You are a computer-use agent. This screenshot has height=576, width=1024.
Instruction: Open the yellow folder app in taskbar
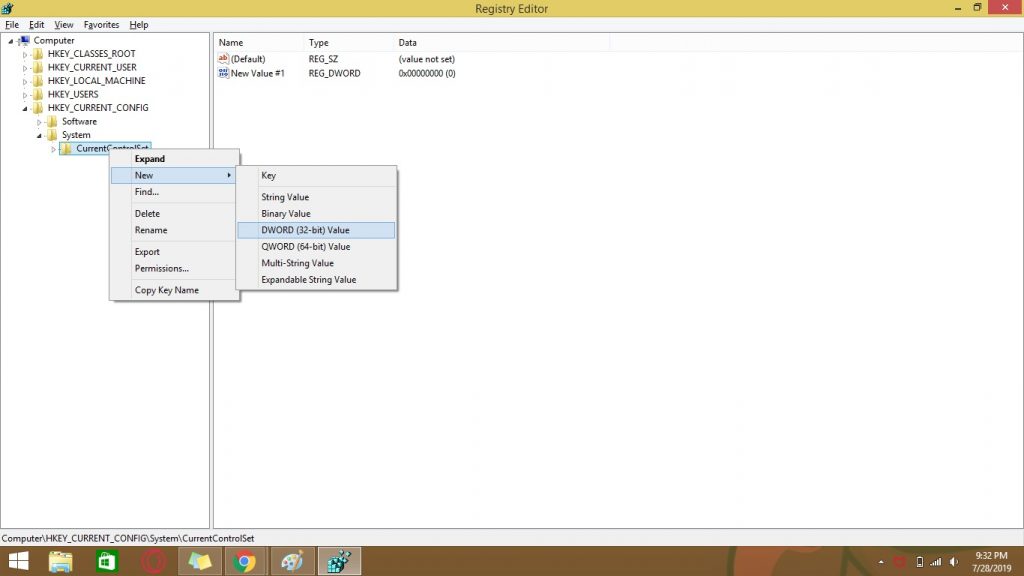(199, 561)
